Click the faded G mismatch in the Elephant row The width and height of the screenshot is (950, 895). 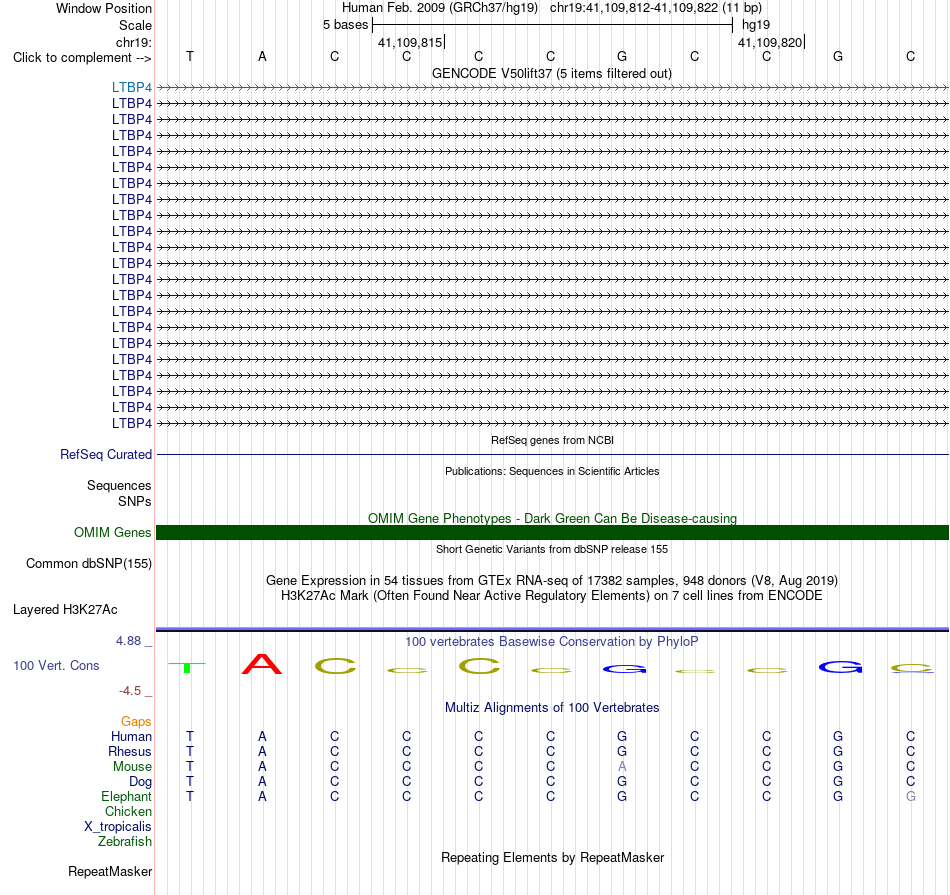pyautogui.click(x=910, y=797)
